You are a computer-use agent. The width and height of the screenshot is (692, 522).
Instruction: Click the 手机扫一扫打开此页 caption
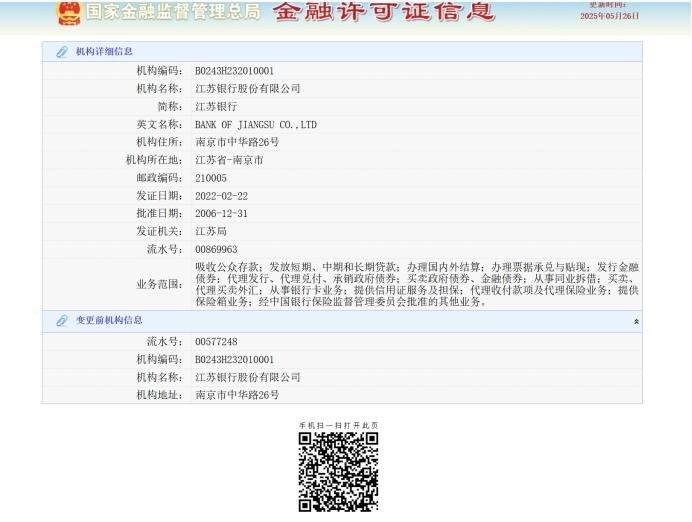tap(338, 425)
